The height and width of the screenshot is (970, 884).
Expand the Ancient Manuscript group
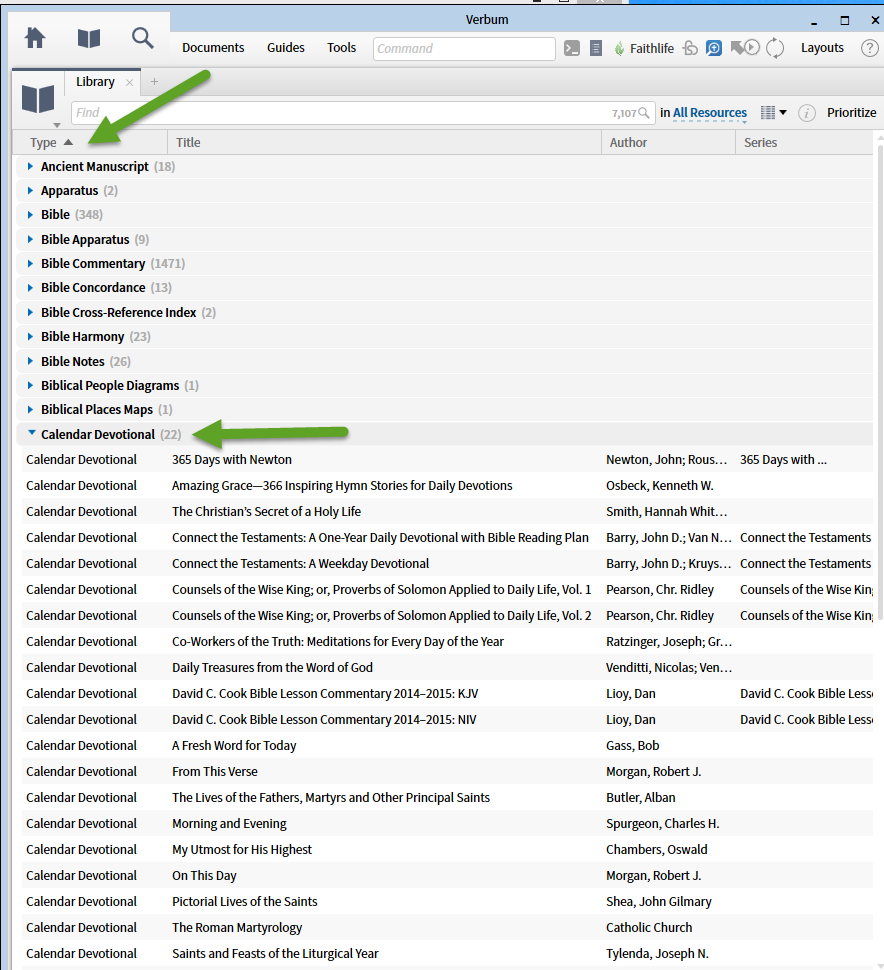30,166
